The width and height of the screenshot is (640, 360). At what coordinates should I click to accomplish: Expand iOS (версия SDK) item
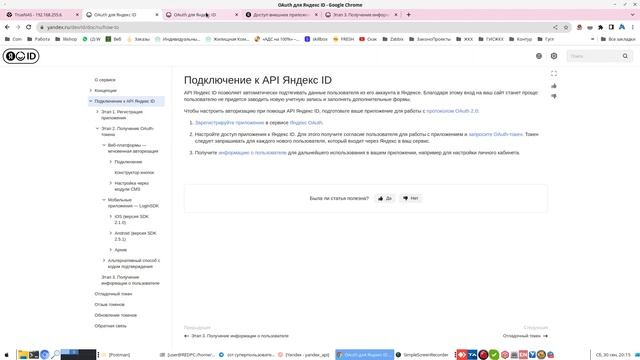tap(111, 217)
